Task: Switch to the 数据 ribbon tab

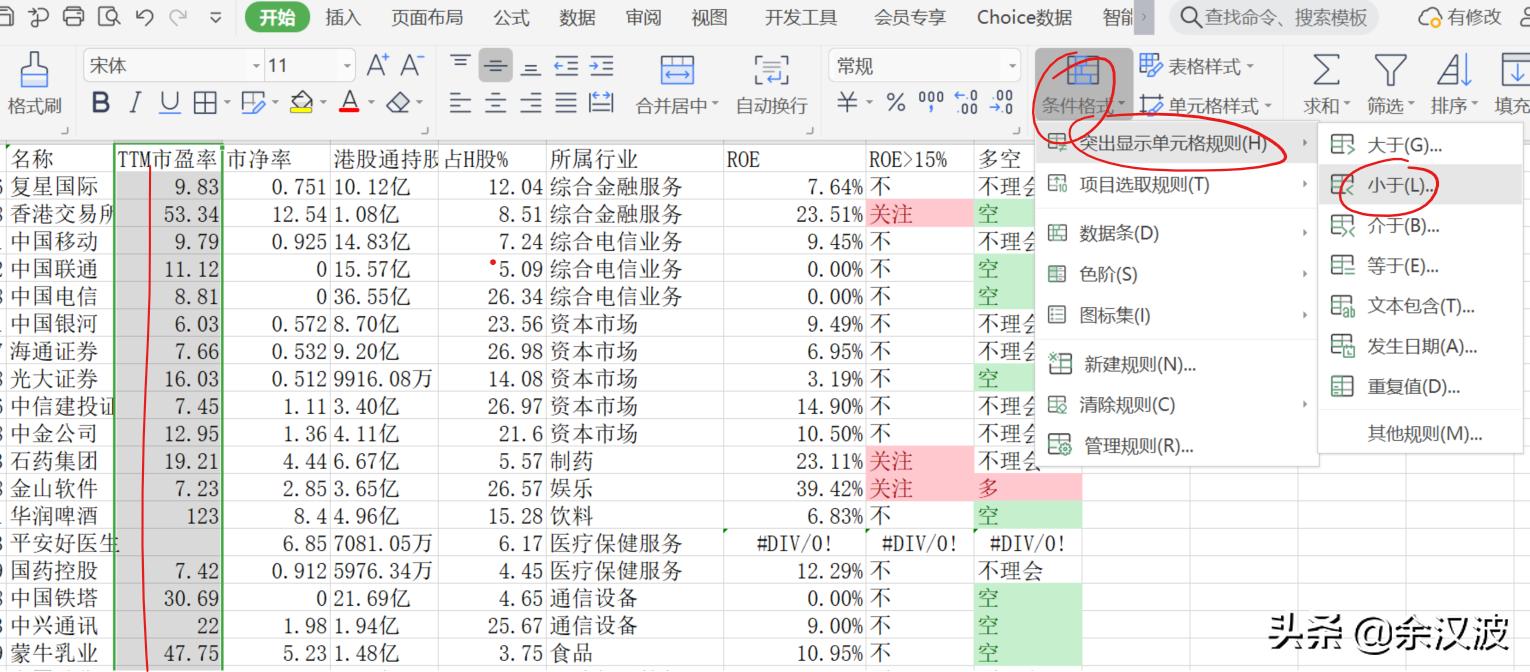Action: coord(575,17)
